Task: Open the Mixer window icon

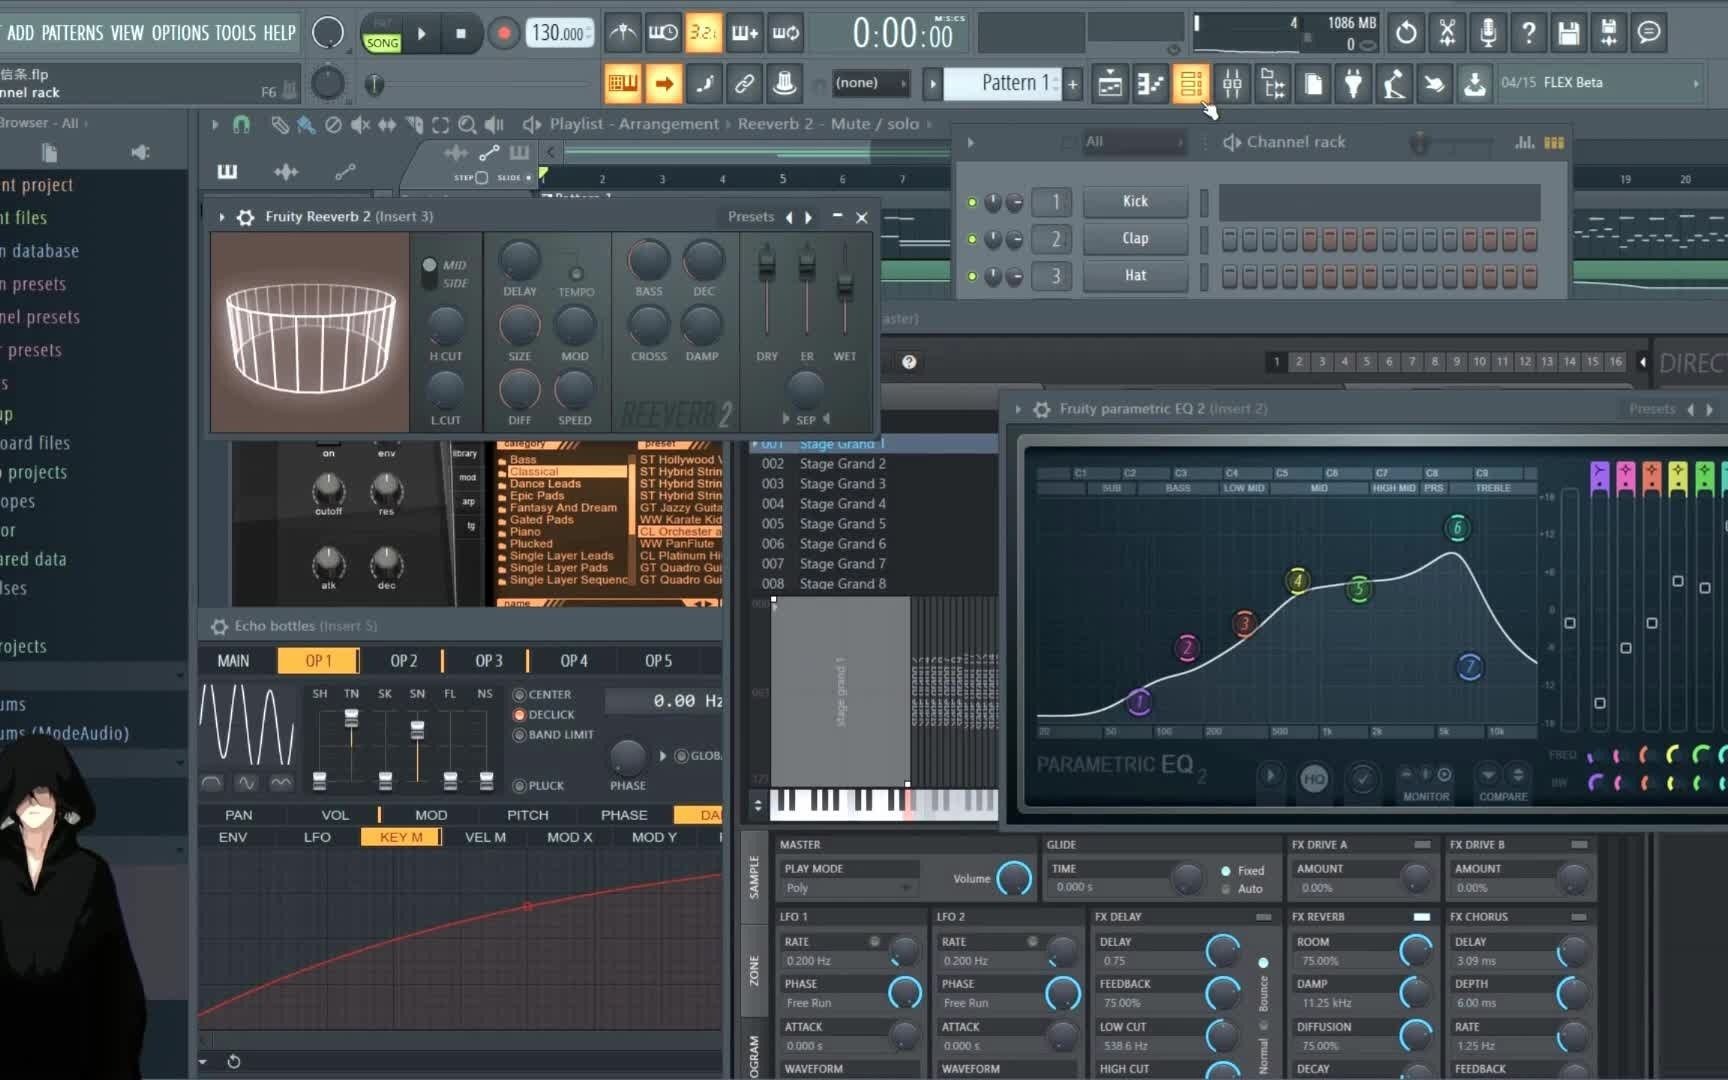Action: pos(1232,84)
